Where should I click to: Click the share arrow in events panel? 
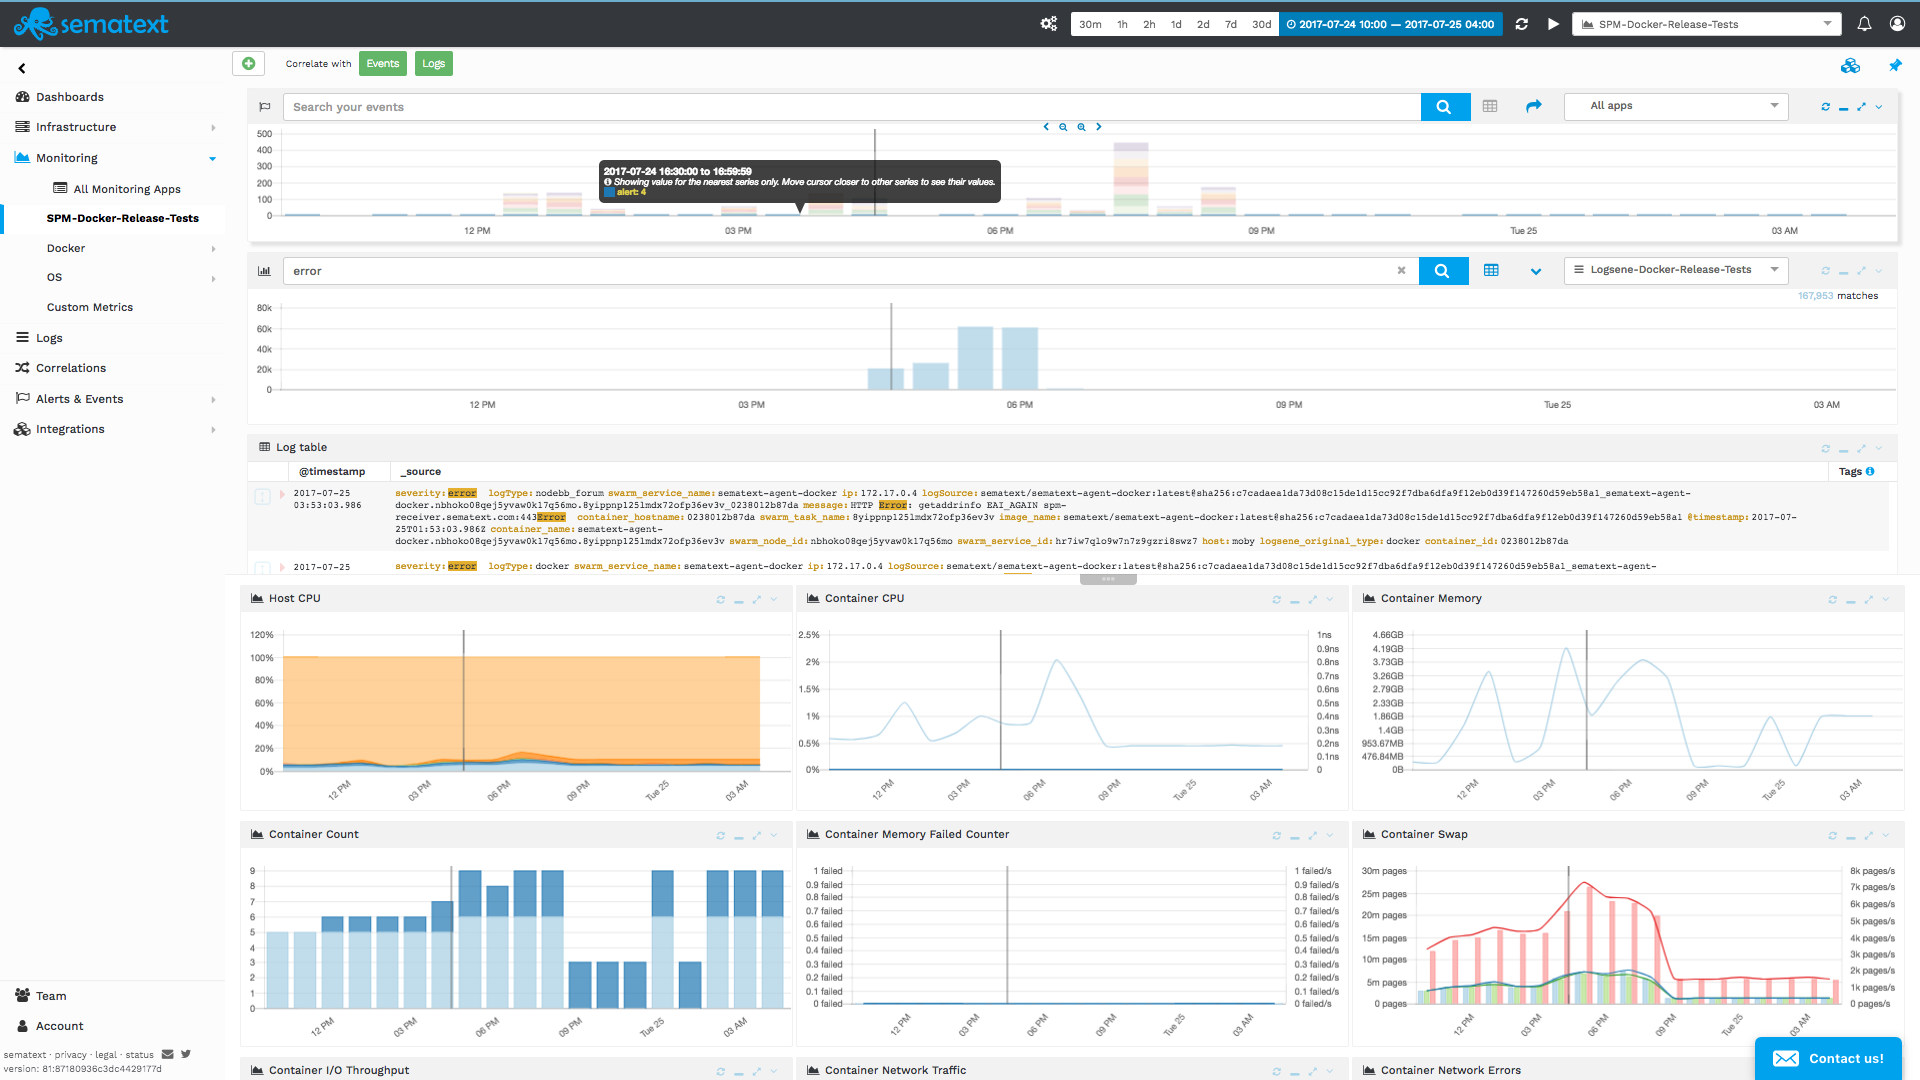click(1533, 106)
